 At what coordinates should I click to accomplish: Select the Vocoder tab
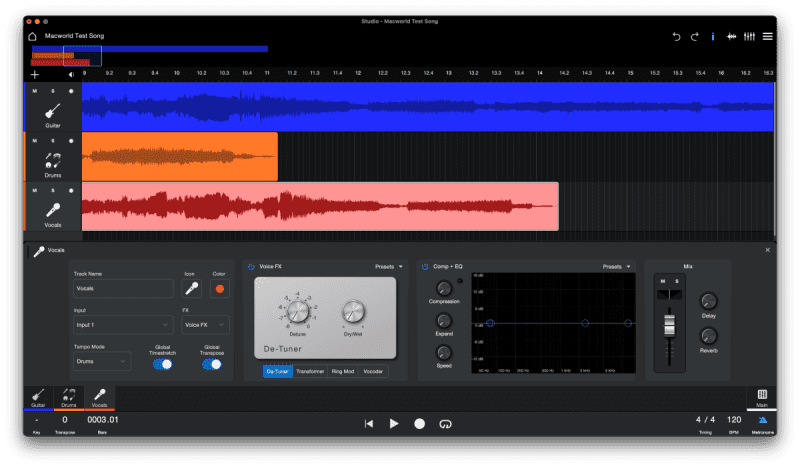372,371
